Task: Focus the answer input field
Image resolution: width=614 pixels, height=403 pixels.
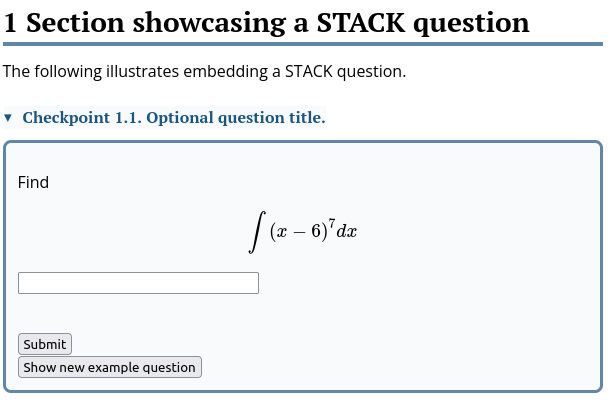Action: (x=138, y=283)
